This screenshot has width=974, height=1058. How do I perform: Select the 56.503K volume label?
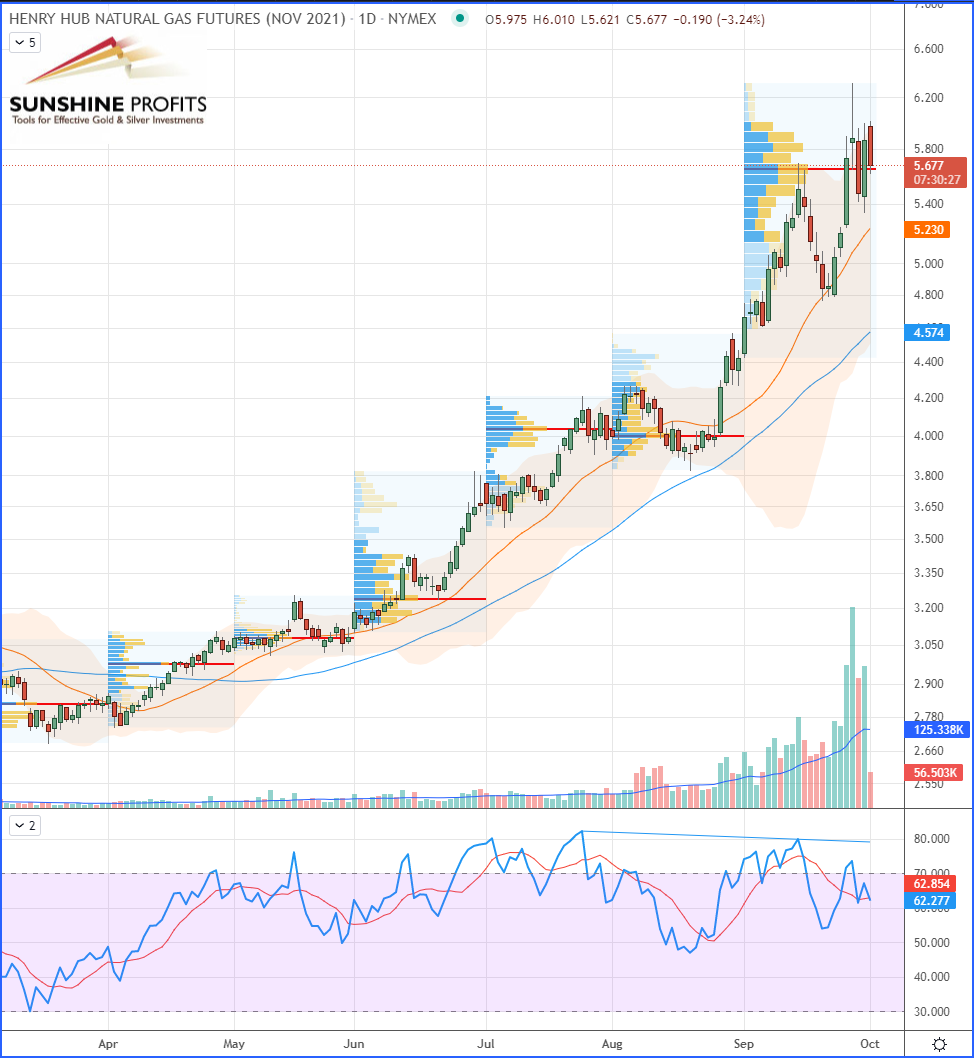[934, 773]
